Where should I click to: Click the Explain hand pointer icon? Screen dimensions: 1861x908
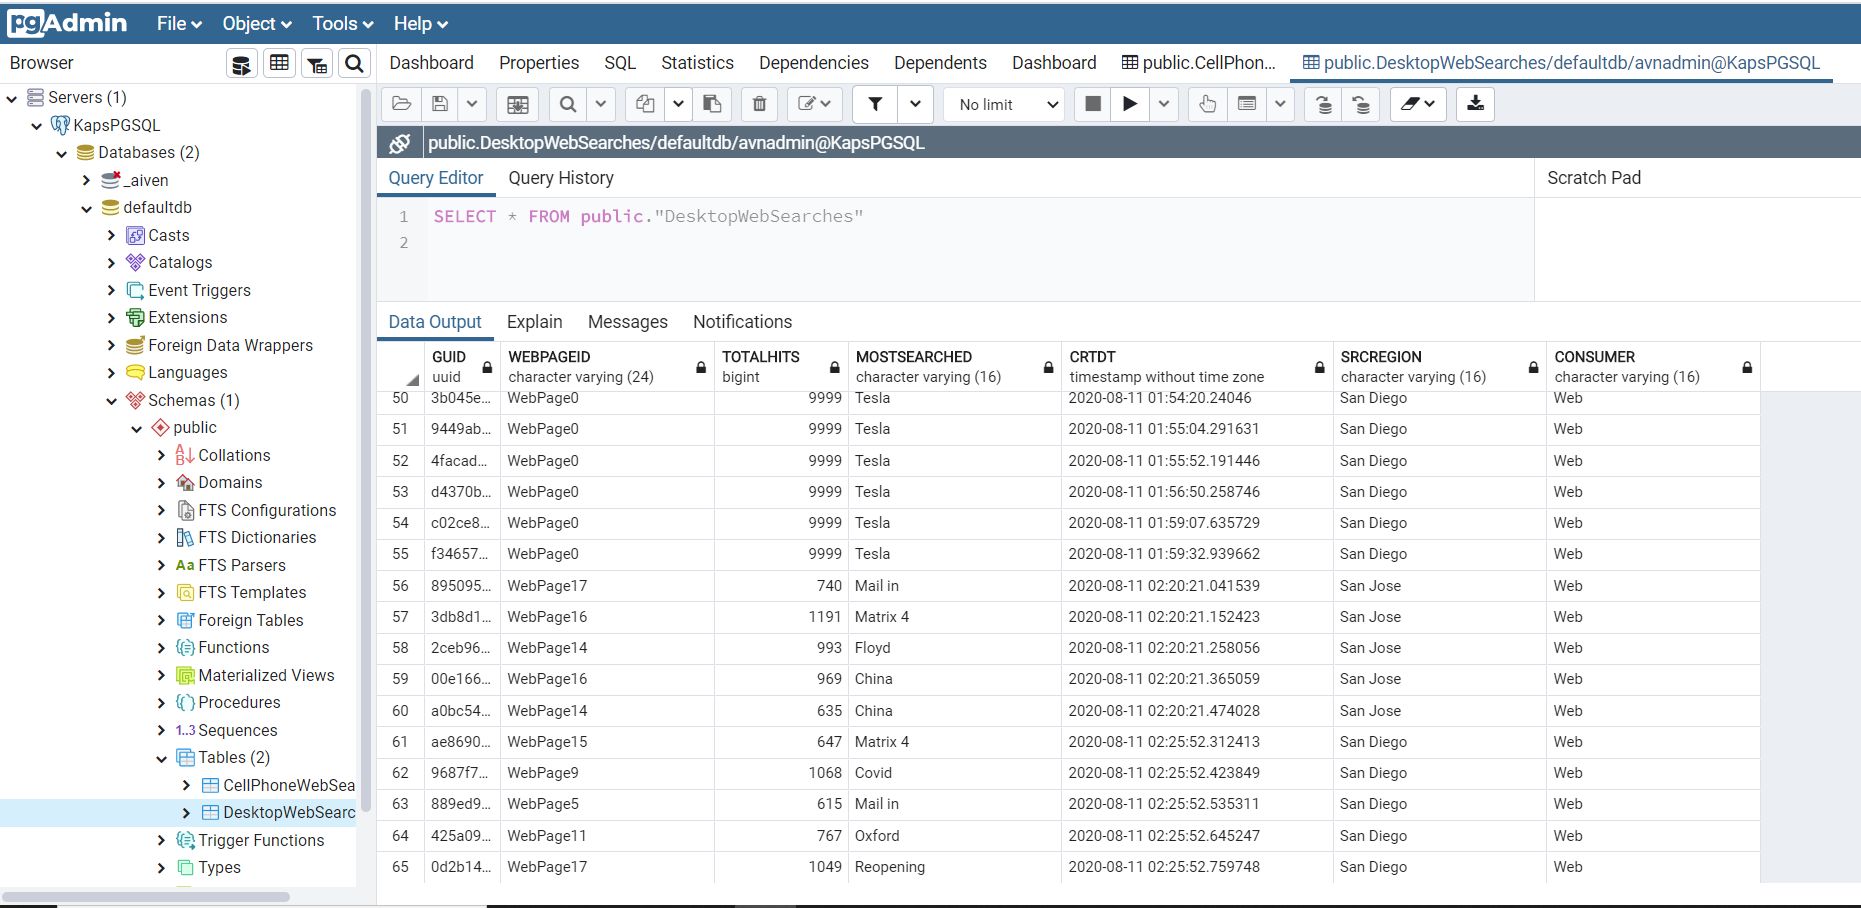pyautogui.click(x=1208, y=104)
